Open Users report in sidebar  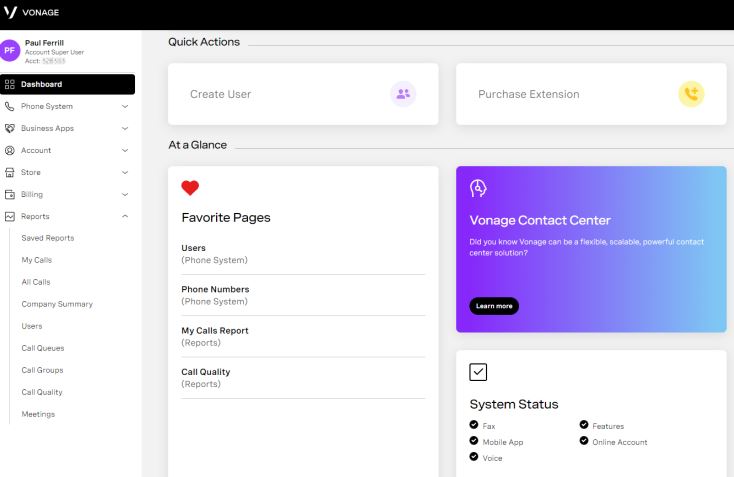(x=32, y=326)
